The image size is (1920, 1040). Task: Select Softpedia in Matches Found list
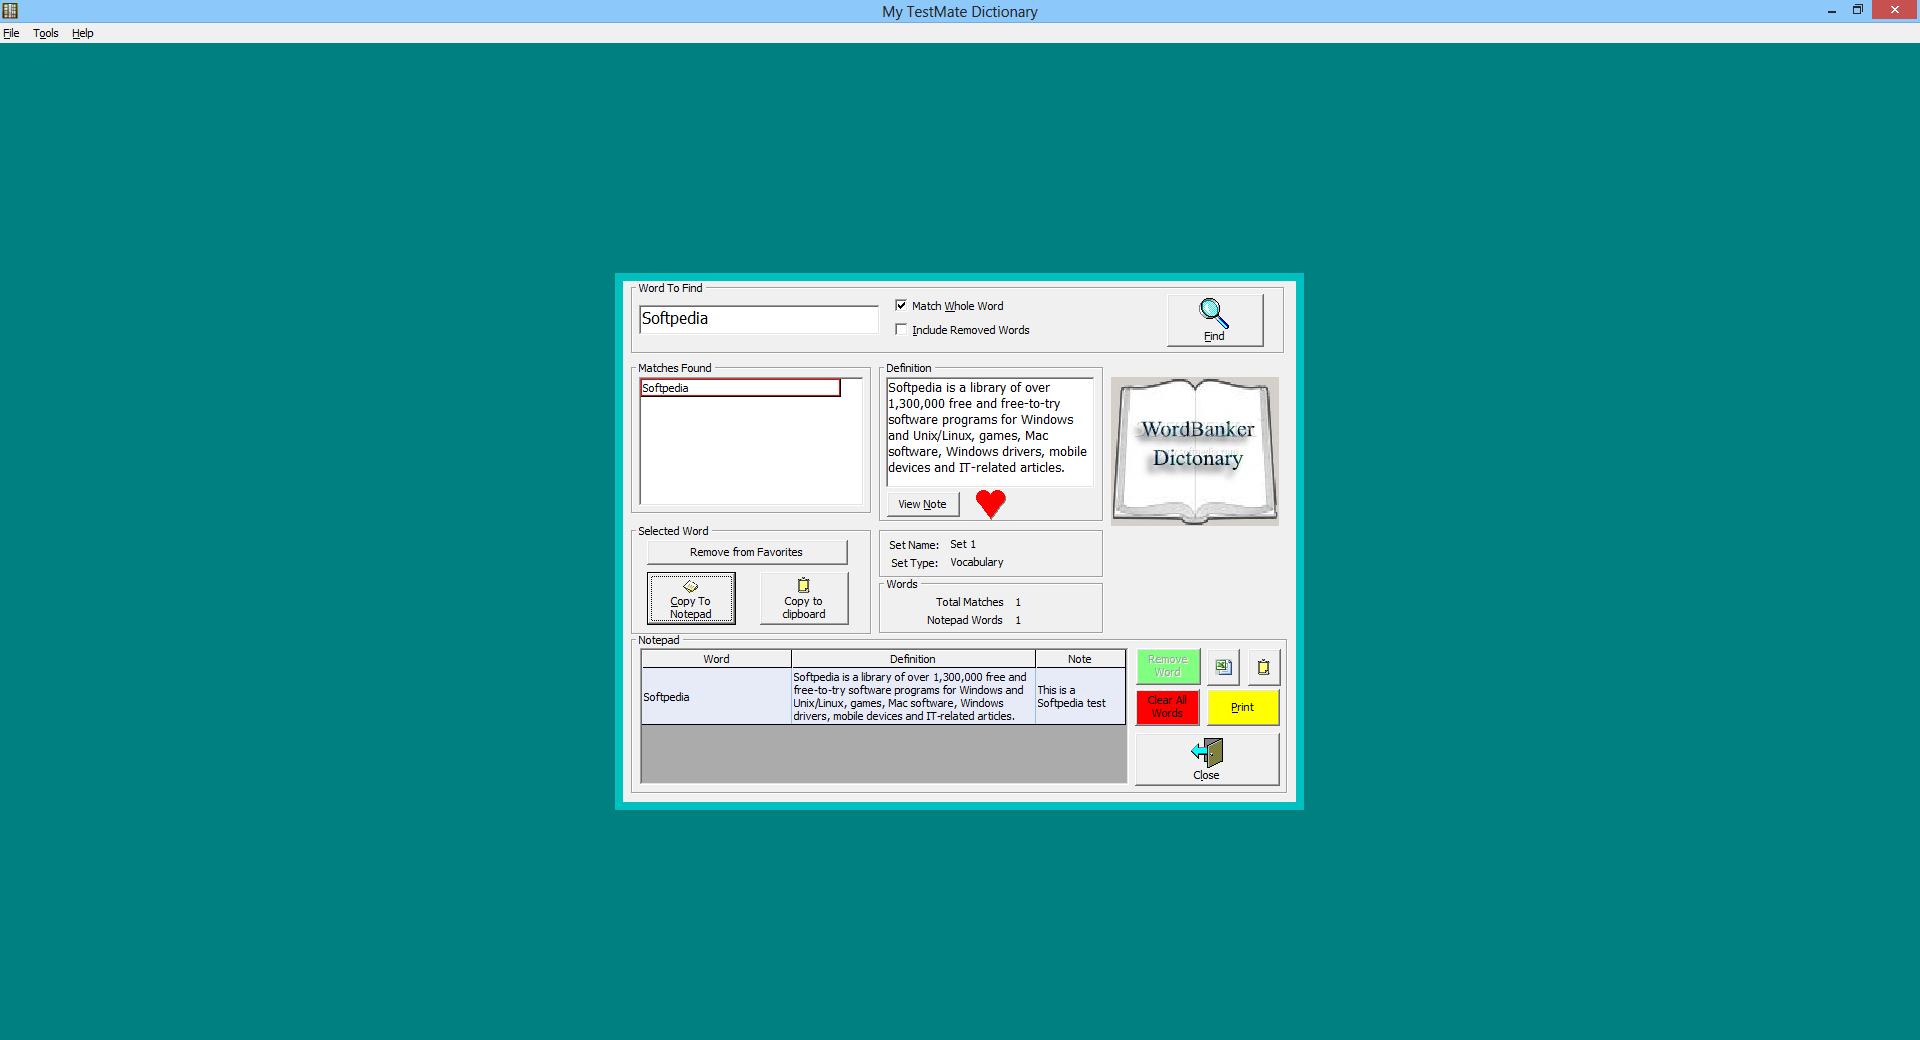point(740,388)
